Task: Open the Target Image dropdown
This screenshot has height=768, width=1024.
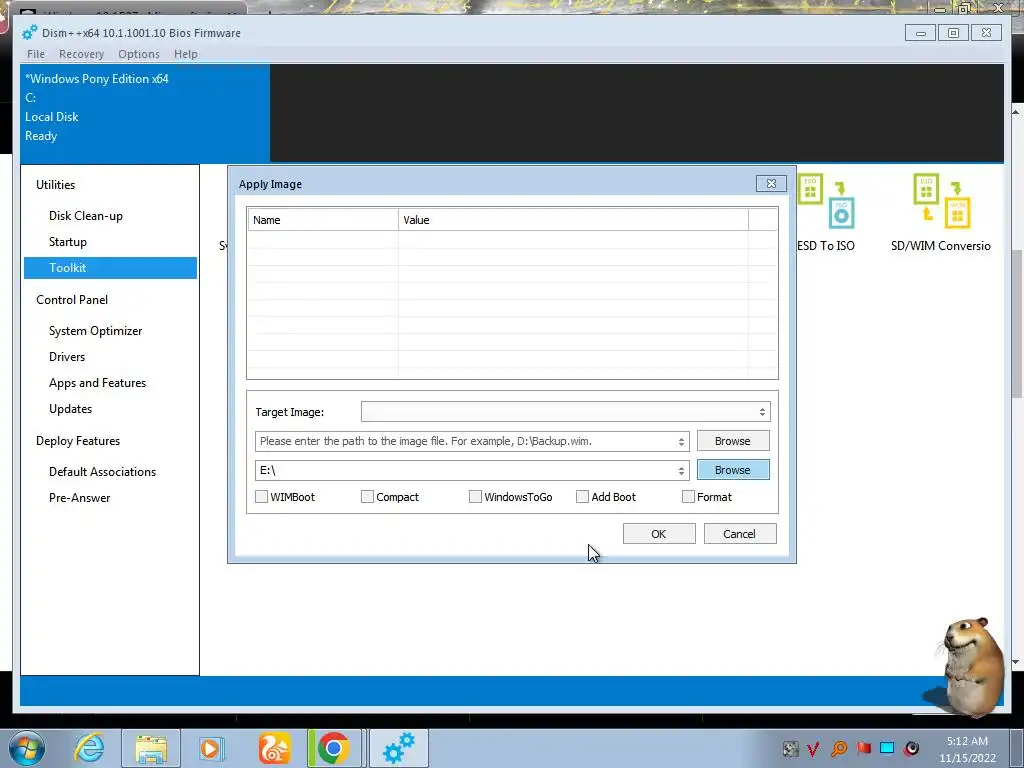Action: click(566, 412)
